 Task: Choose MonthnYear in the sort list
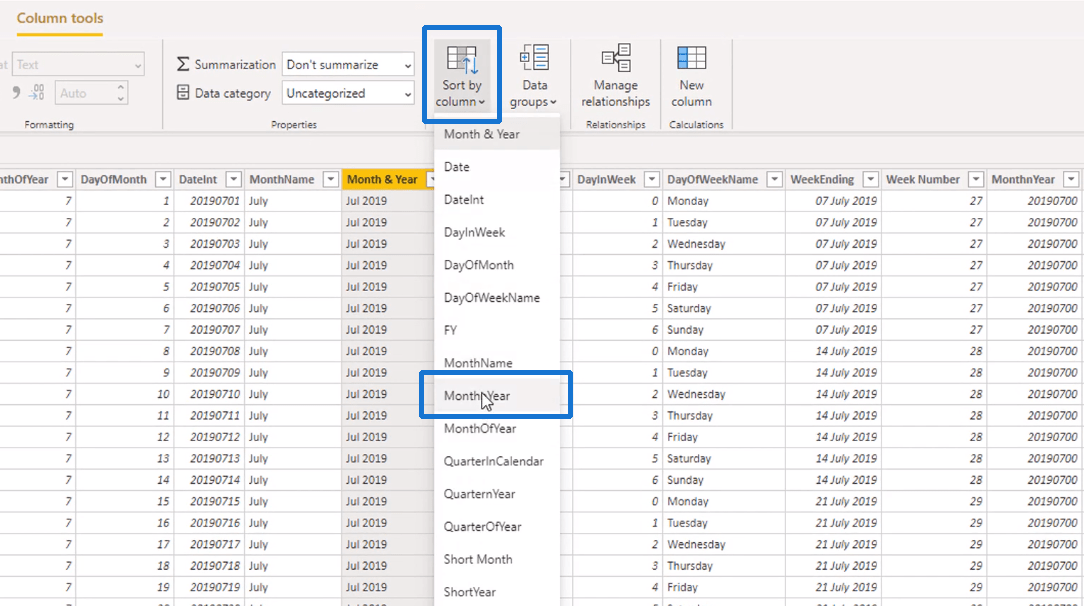click(496, 396)
